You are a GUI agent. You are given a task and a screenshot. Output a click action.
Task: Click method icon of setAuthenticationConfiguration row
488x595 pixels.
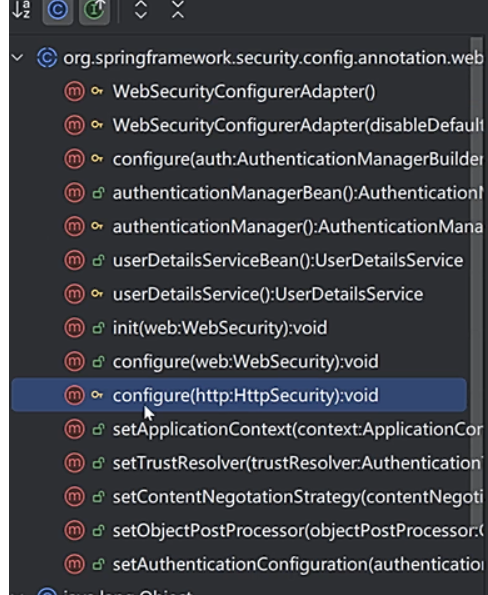[74, 564]
